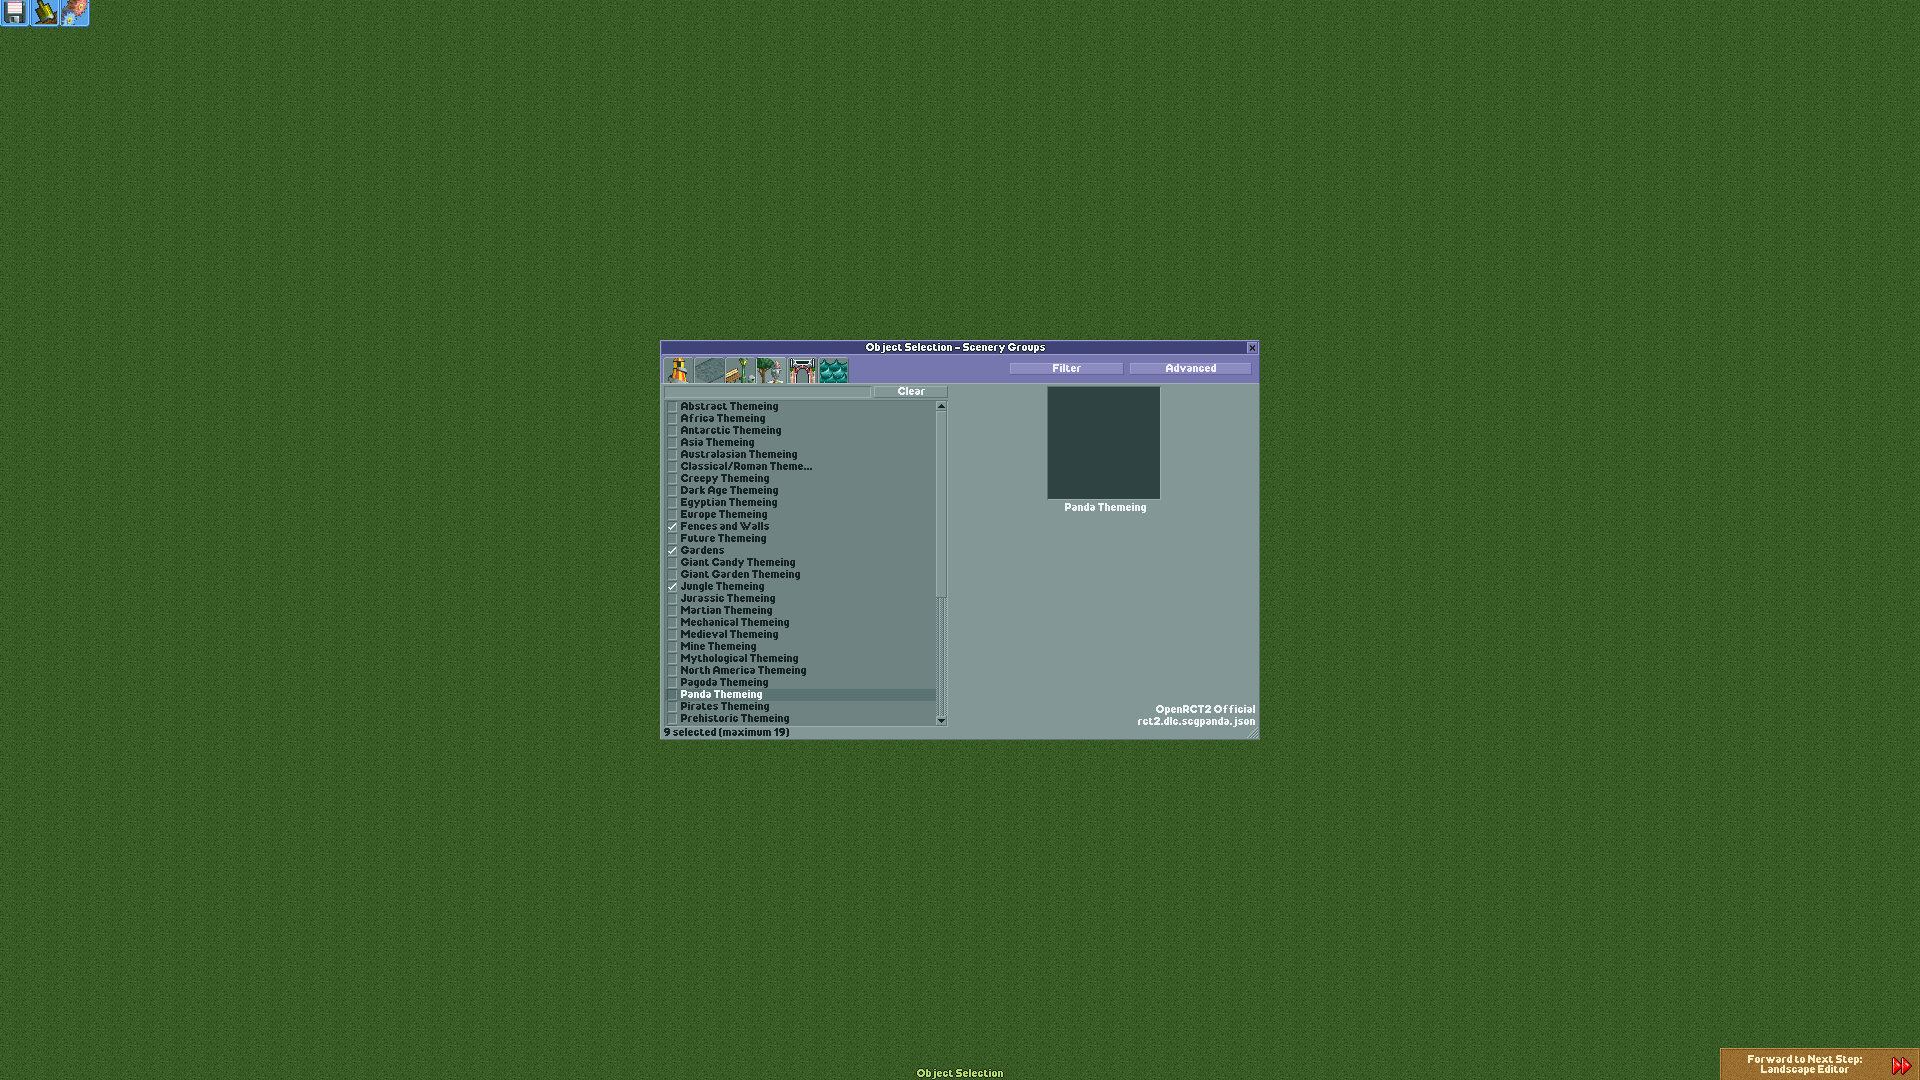Select the Water objects tab icon
The height and width of the screenshot is (1080, 1920).
click(836, 370)
